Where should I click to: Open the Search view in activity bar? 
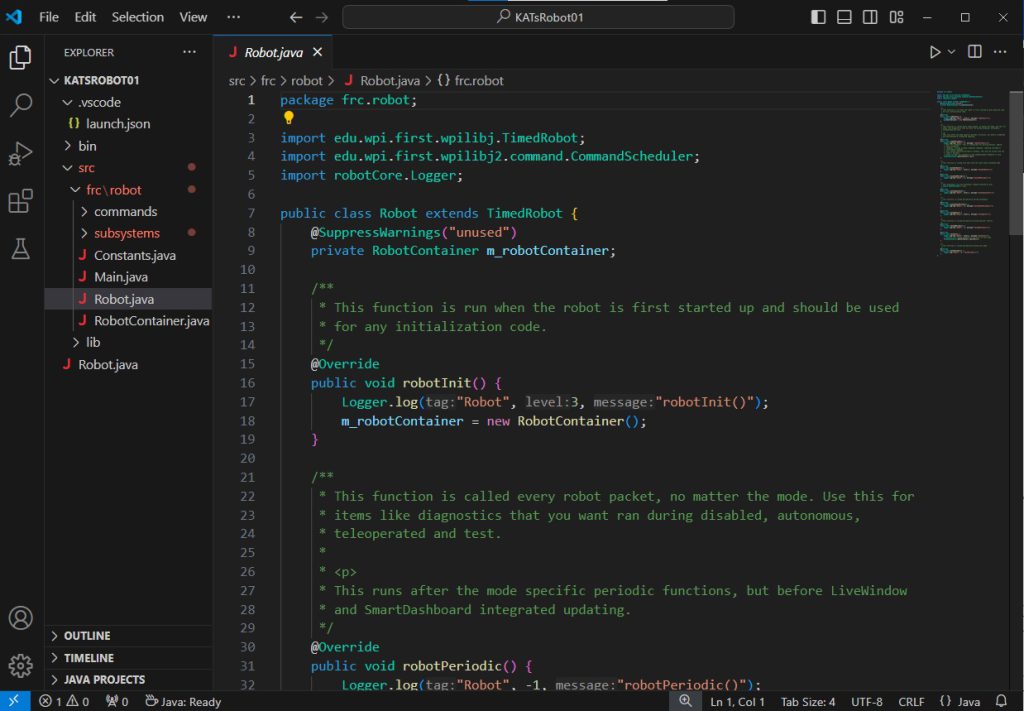click(x=20, y=105)
